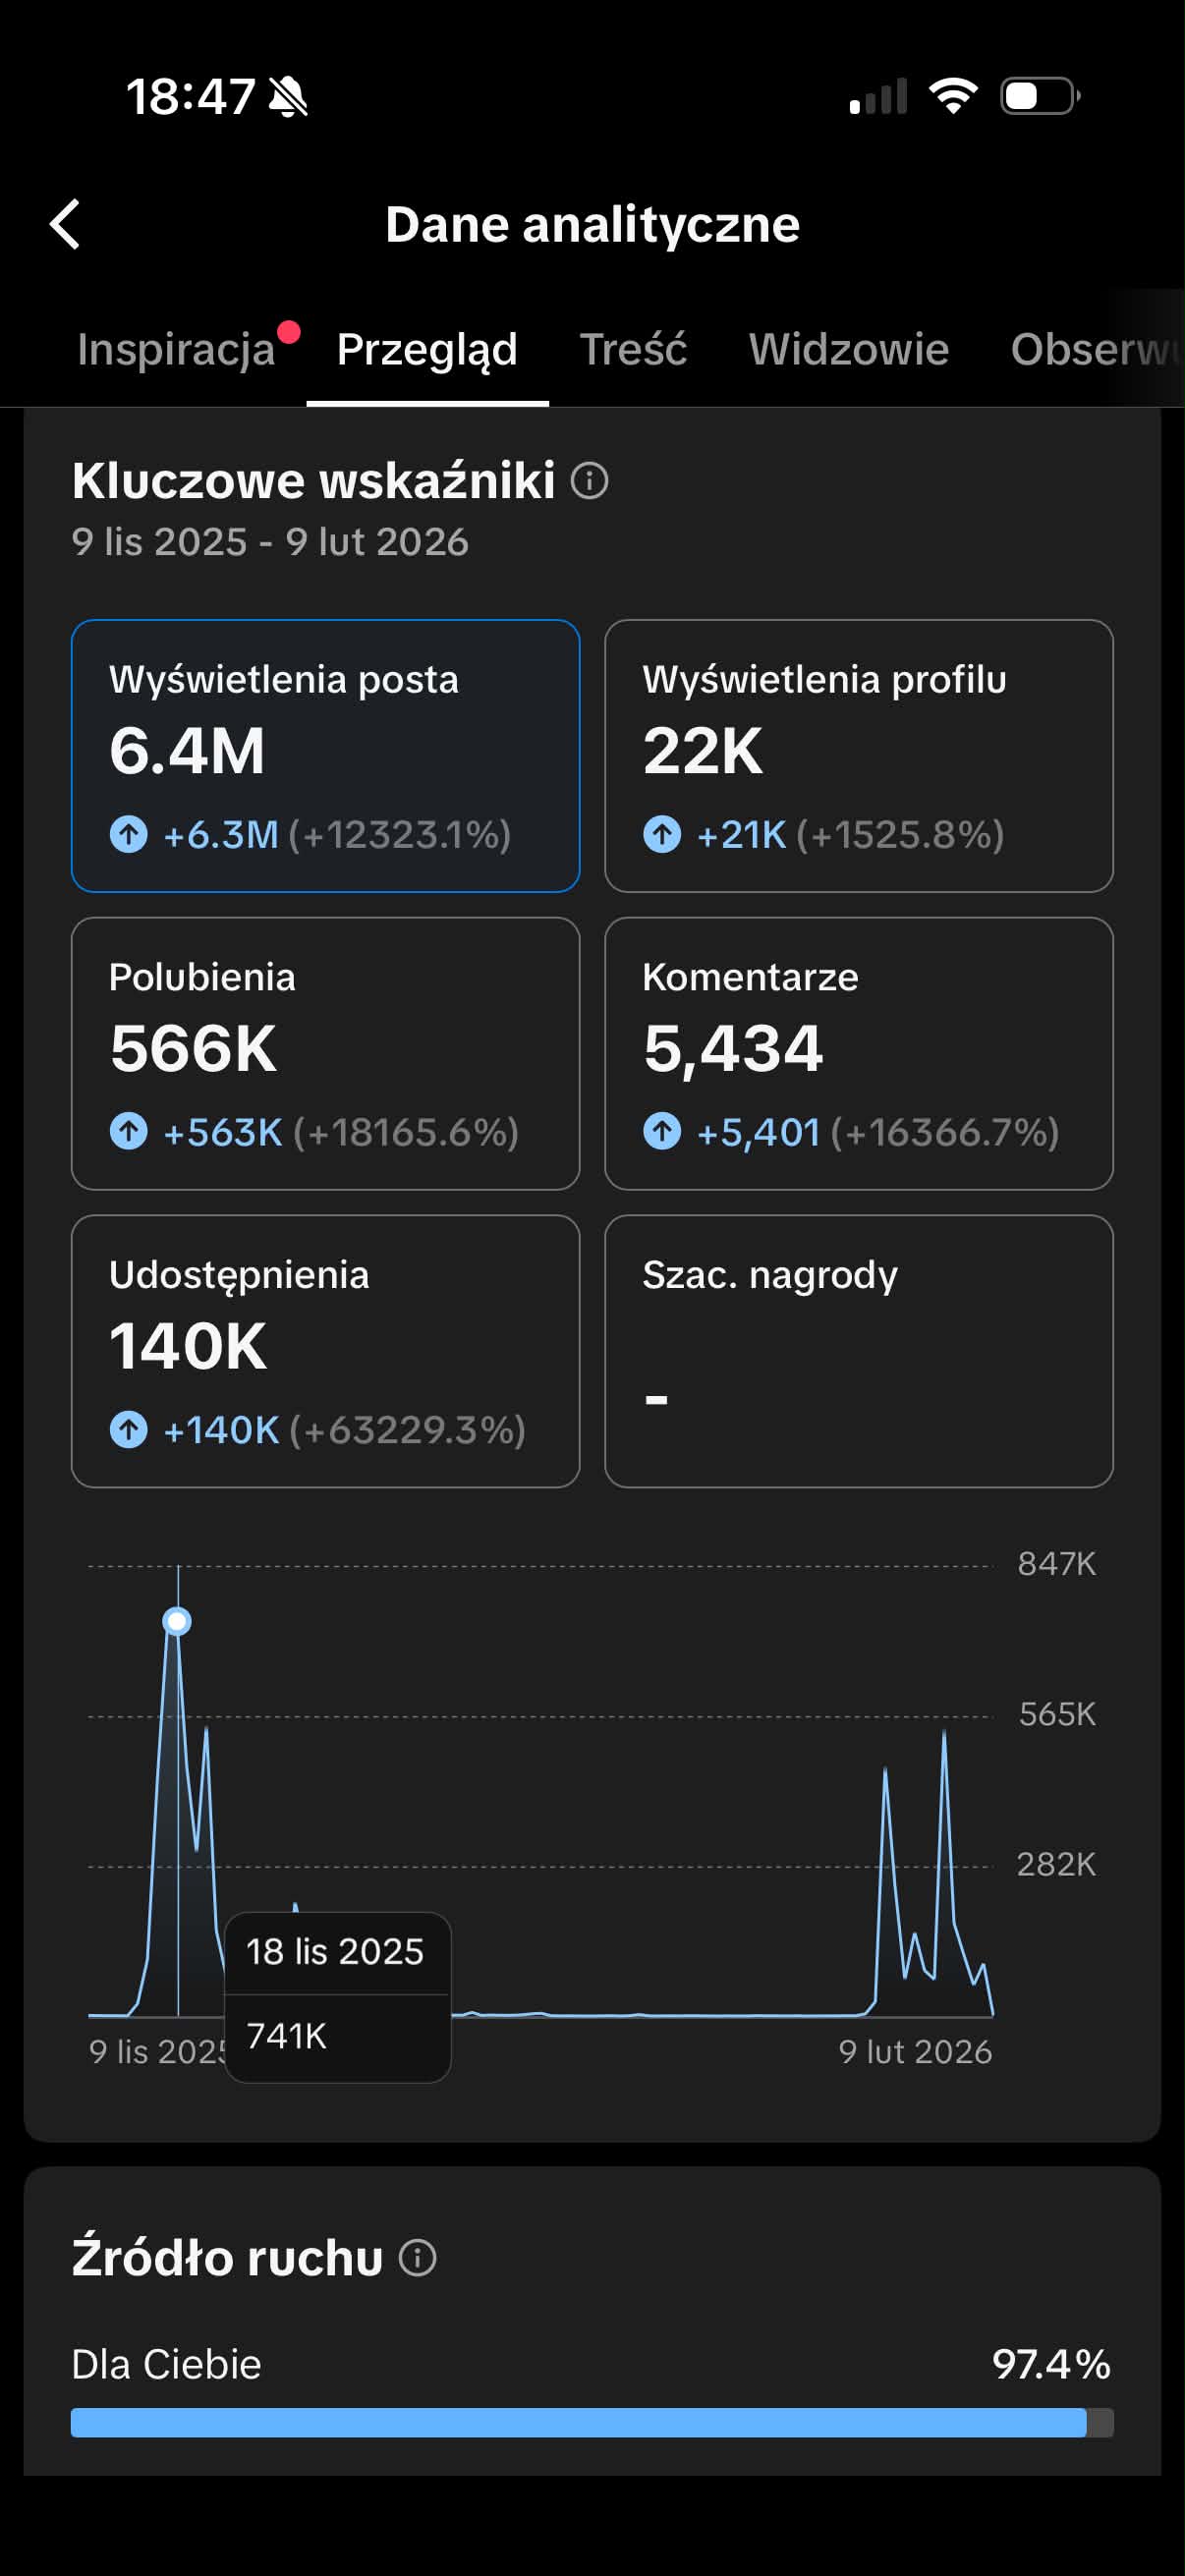Select the Wyświetlenia profilu metric card
This screenshot has height=2576, width=1185.
(859, 756)
